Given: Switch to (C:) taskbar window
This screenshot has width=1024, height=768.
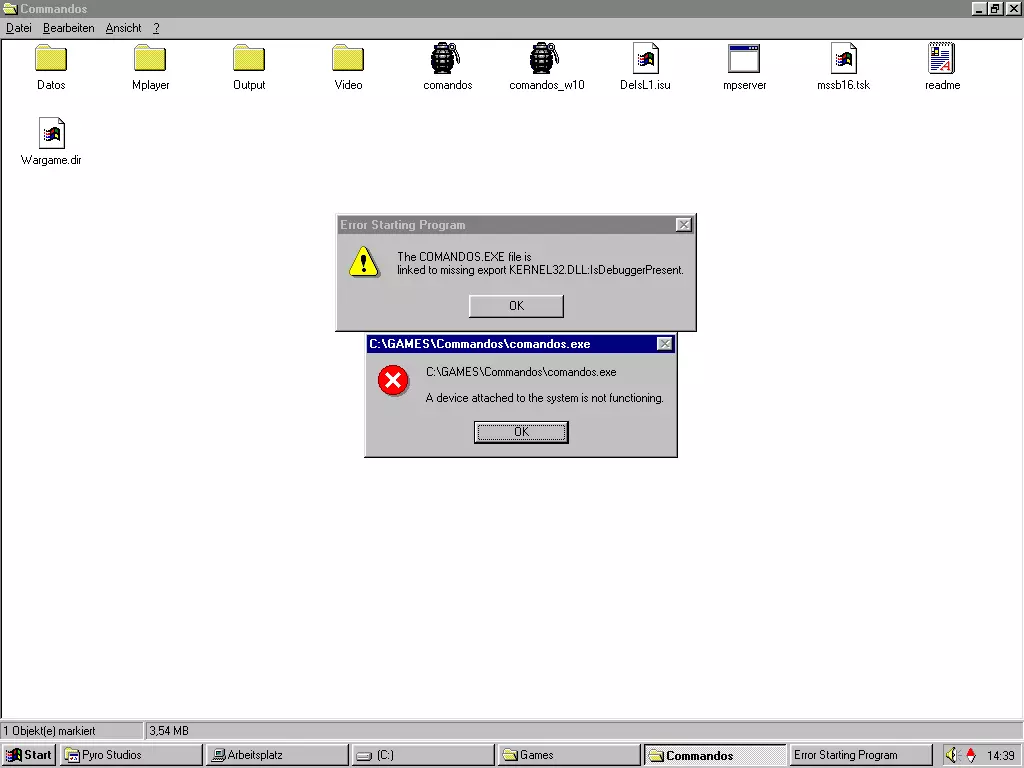Looking at the screenshot, I should [x=423, y=755].
